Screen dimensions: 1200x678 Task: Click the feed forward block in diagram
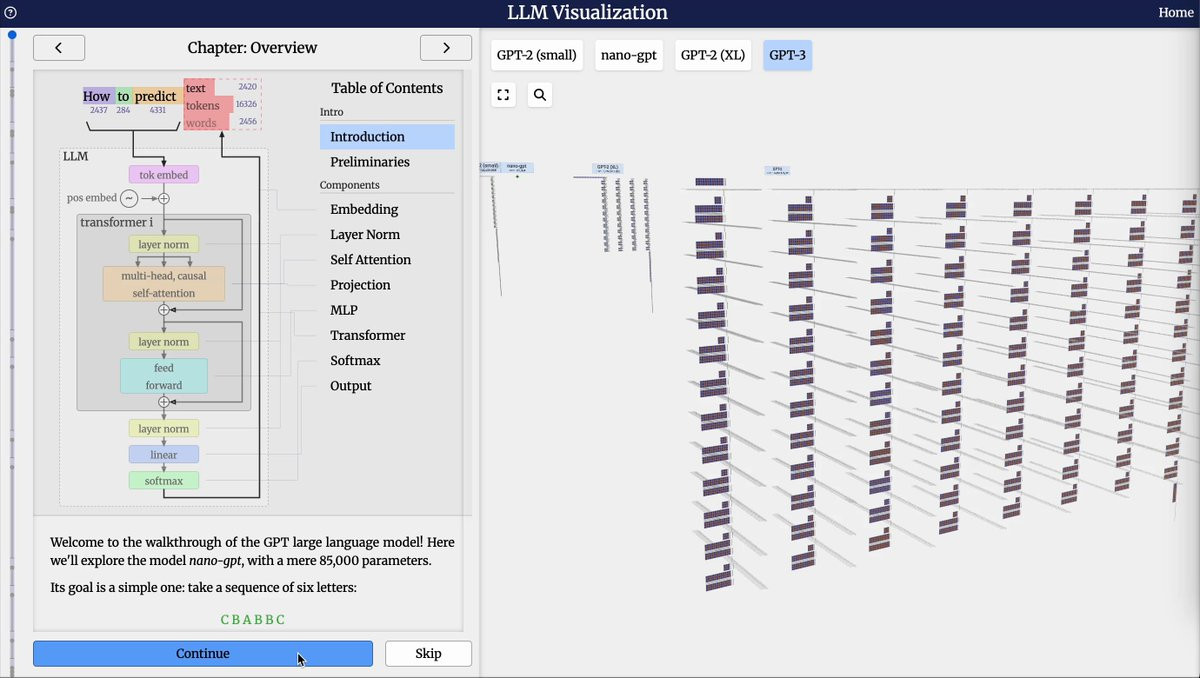tap(164, 376)
